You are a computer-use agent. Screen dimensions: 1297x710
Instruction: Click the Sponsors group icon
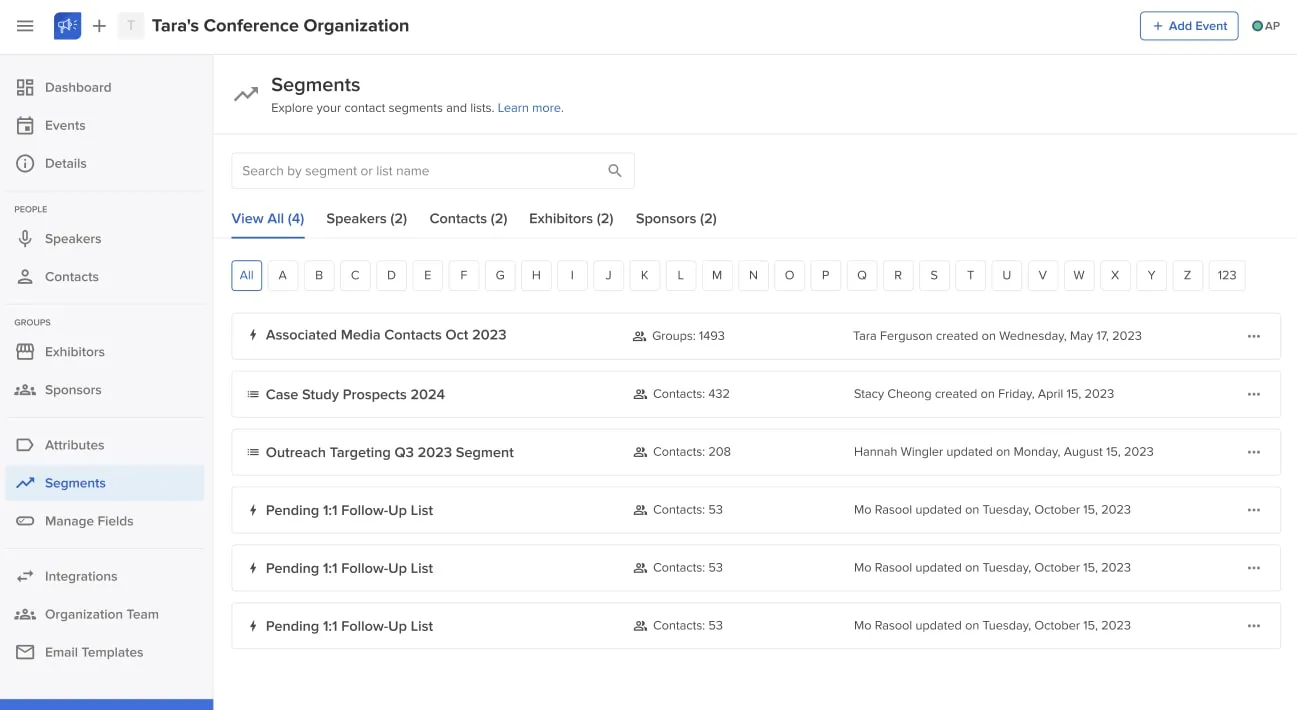click(25, 390)
